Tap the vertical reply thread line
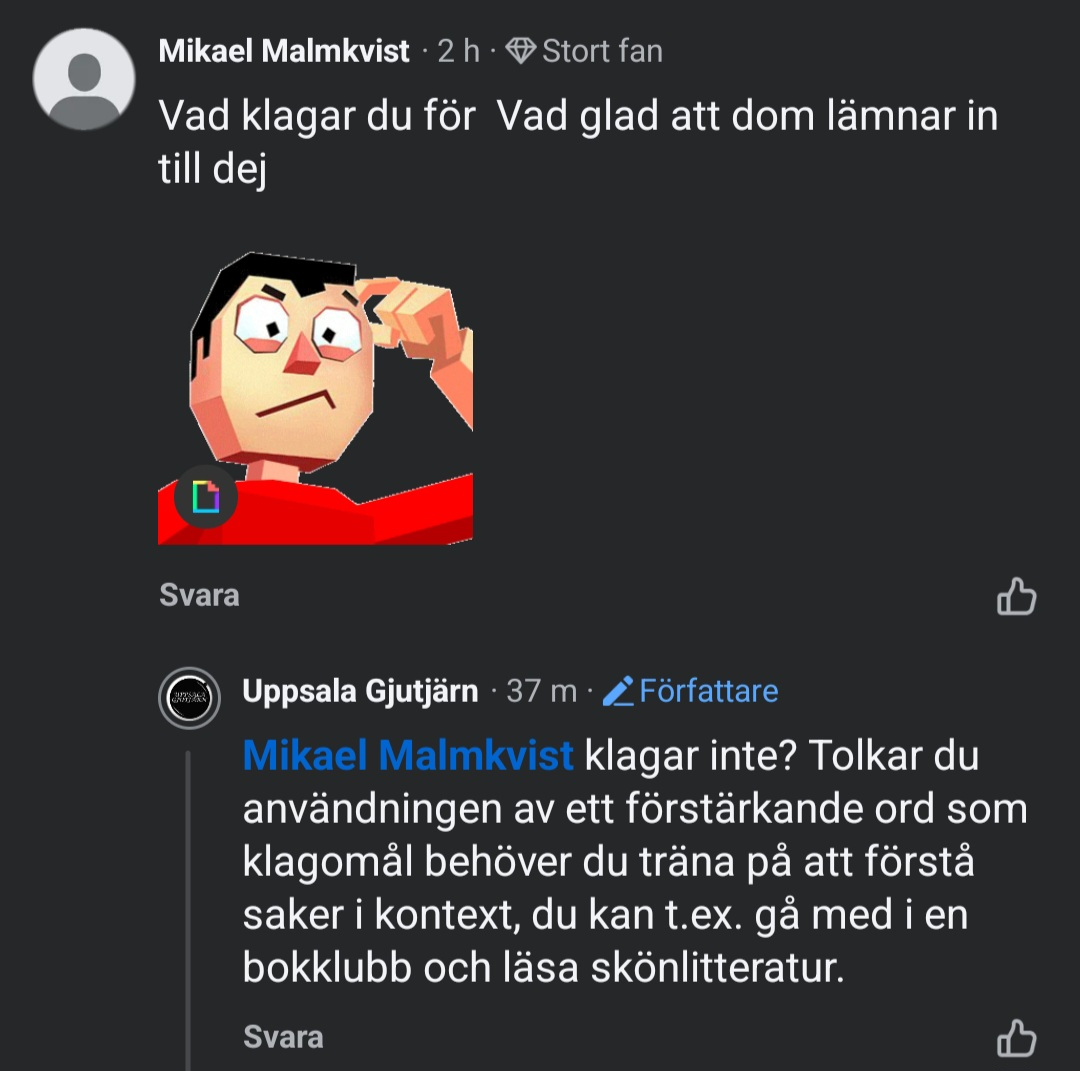Screen dimensions: 1080x1071 [188, 900]
